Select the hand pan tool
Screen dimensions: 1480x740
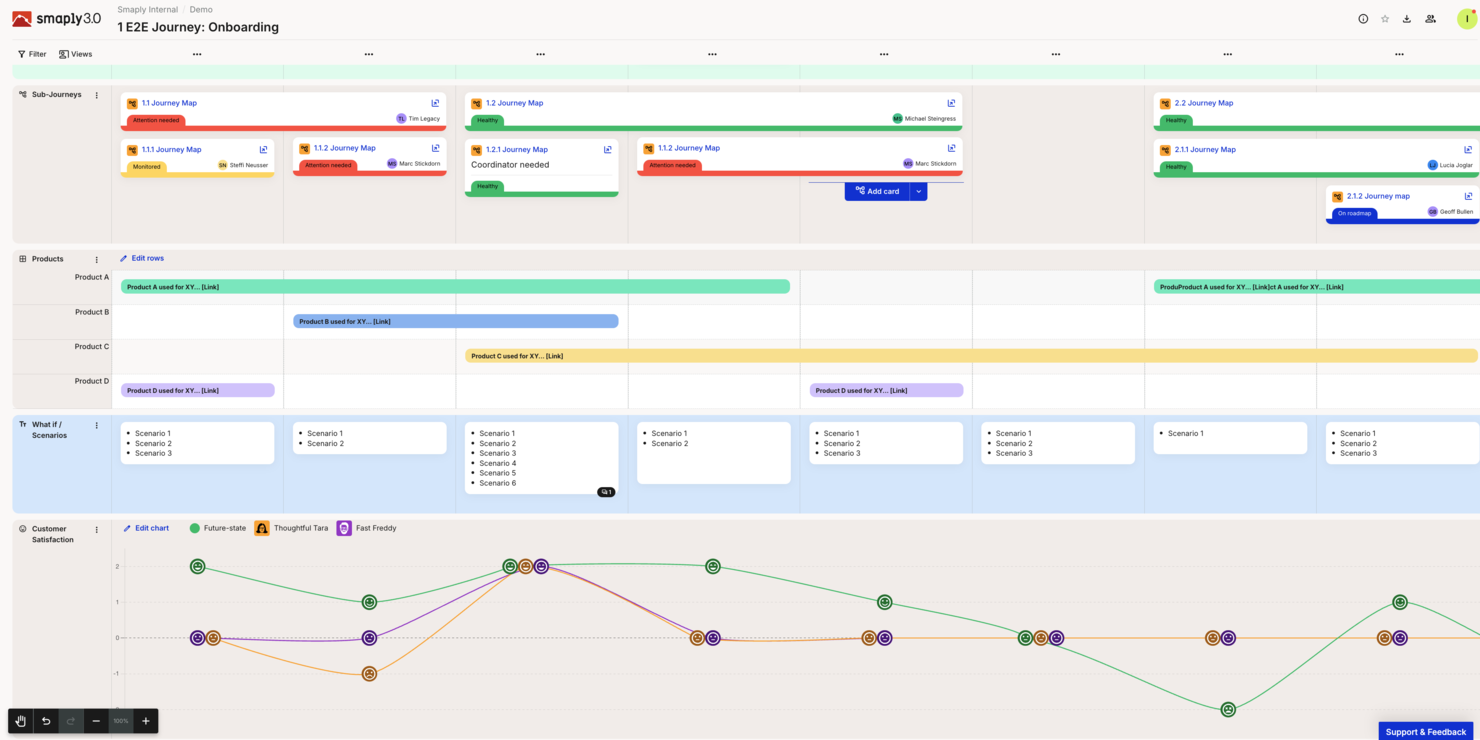(20, 720)
